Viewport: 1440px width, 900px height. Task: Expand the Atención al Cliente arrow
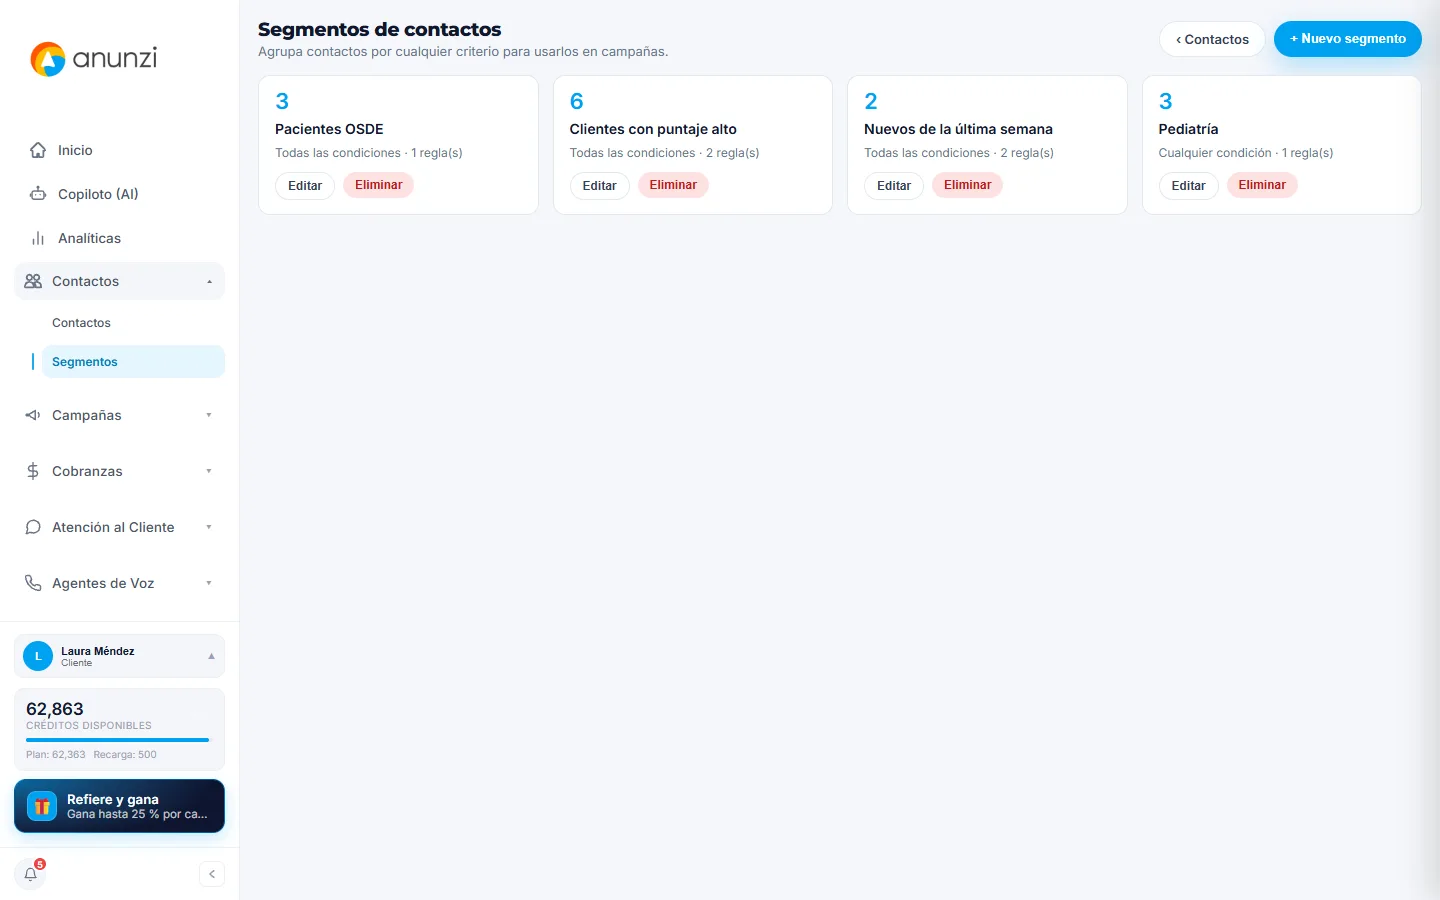209,527
